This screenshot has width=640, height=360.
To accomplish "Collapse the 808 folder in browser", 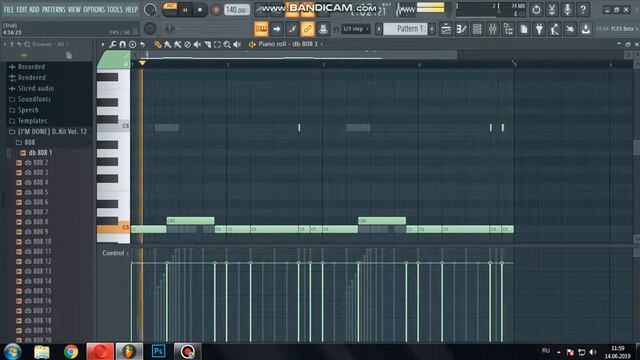I will [26, 142].
